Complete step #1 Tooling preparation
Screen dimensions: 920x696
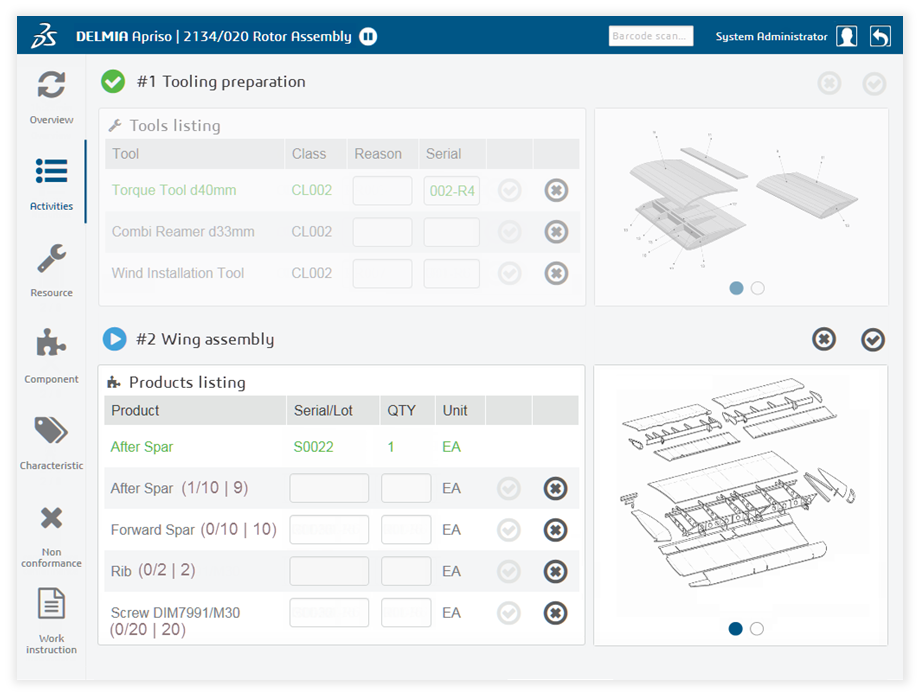pos(874,83)
